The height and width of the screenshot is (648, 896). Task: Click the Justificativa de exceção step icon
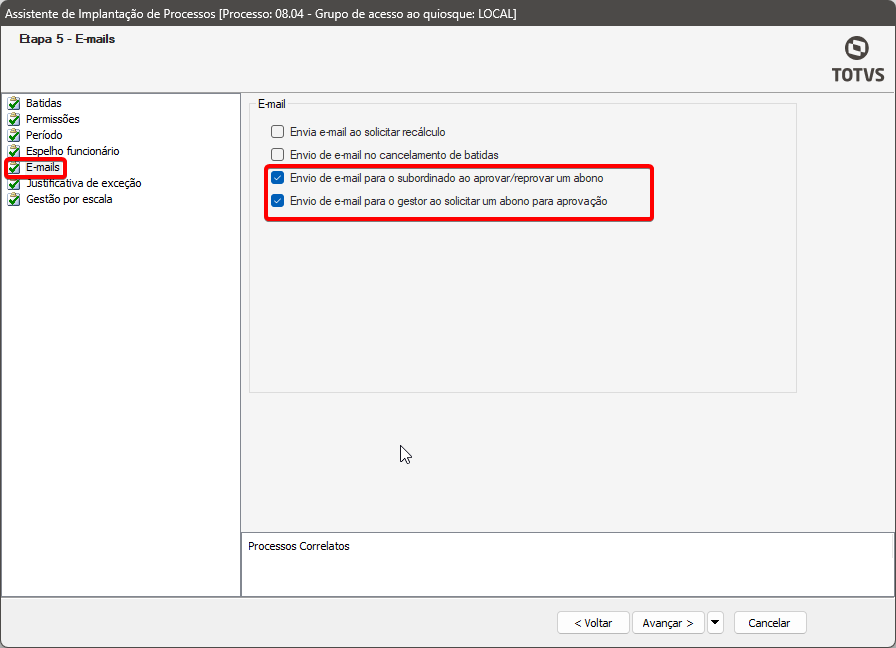[14, 183]
